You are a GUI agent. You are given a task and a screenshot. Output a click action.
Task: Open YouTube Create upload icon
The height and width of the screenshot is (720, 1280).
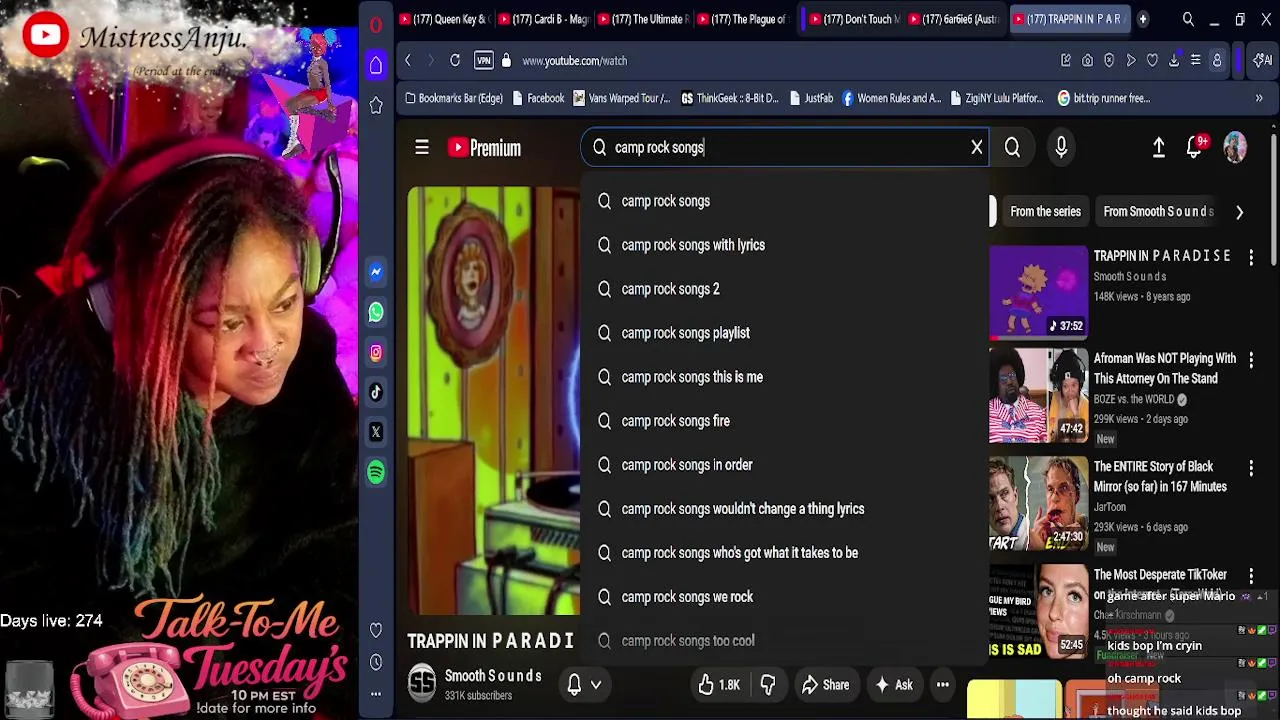point(1159,148)
